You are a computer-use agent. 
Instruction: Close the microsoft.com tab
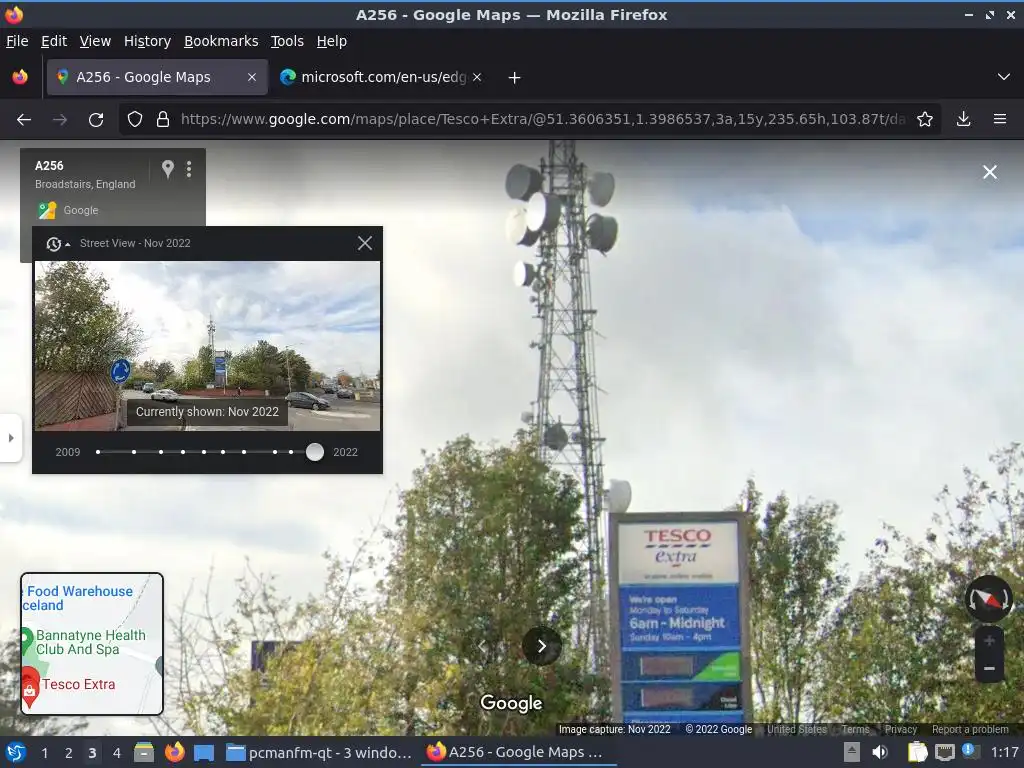pyautogui.click(x=477, y=77)
